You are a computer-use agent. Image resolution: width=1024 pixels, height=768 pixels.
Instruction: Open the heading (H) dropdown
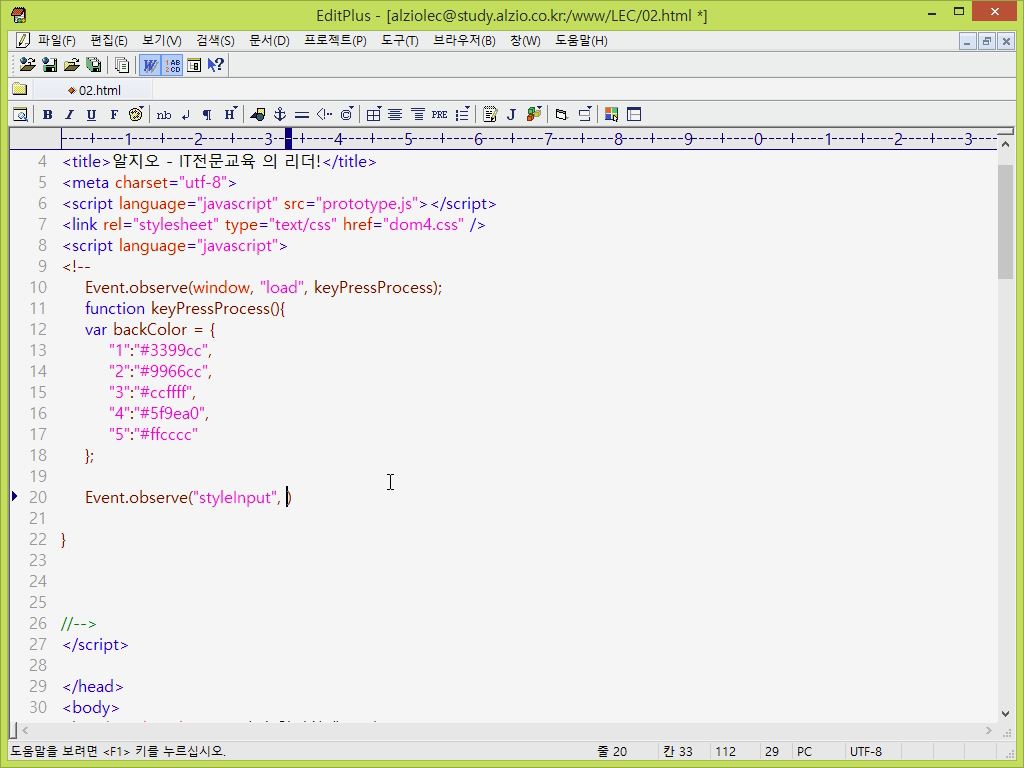(230, 114)
